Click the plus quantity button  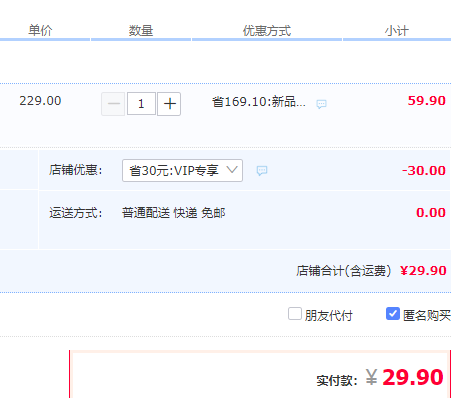click(169, 104)
